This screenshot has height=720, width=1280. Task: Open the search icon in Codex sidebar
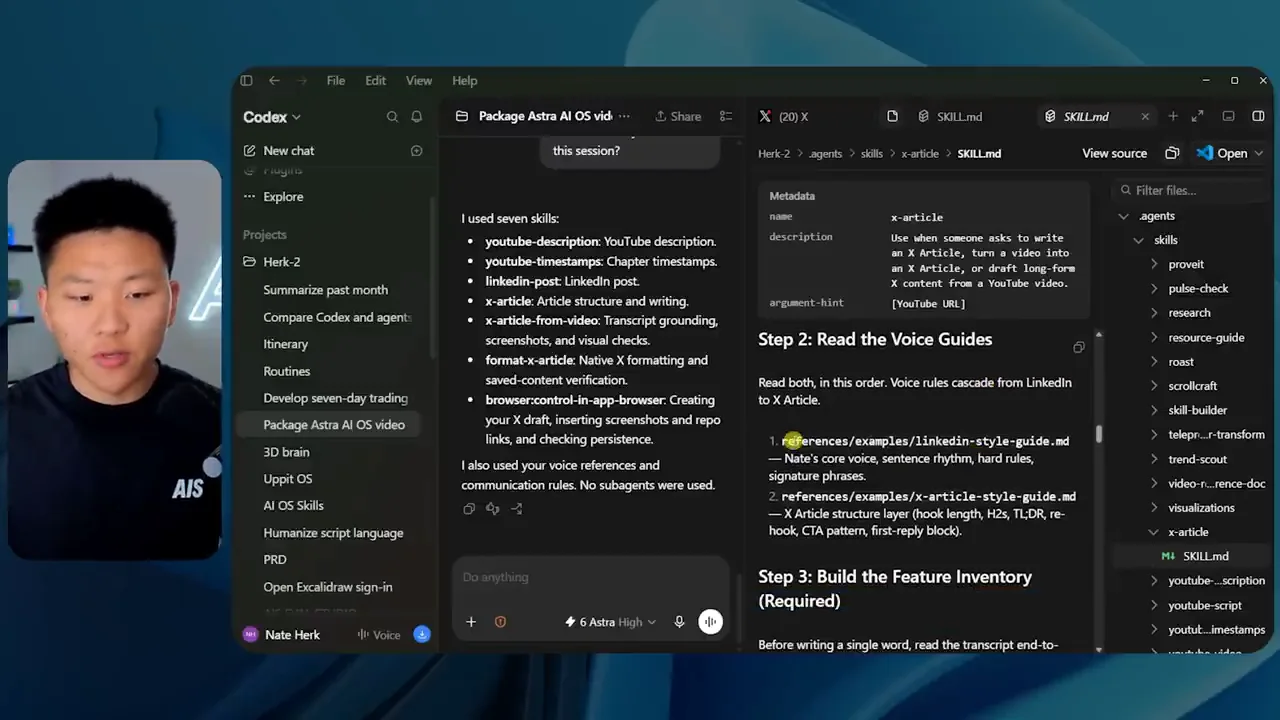392,117
